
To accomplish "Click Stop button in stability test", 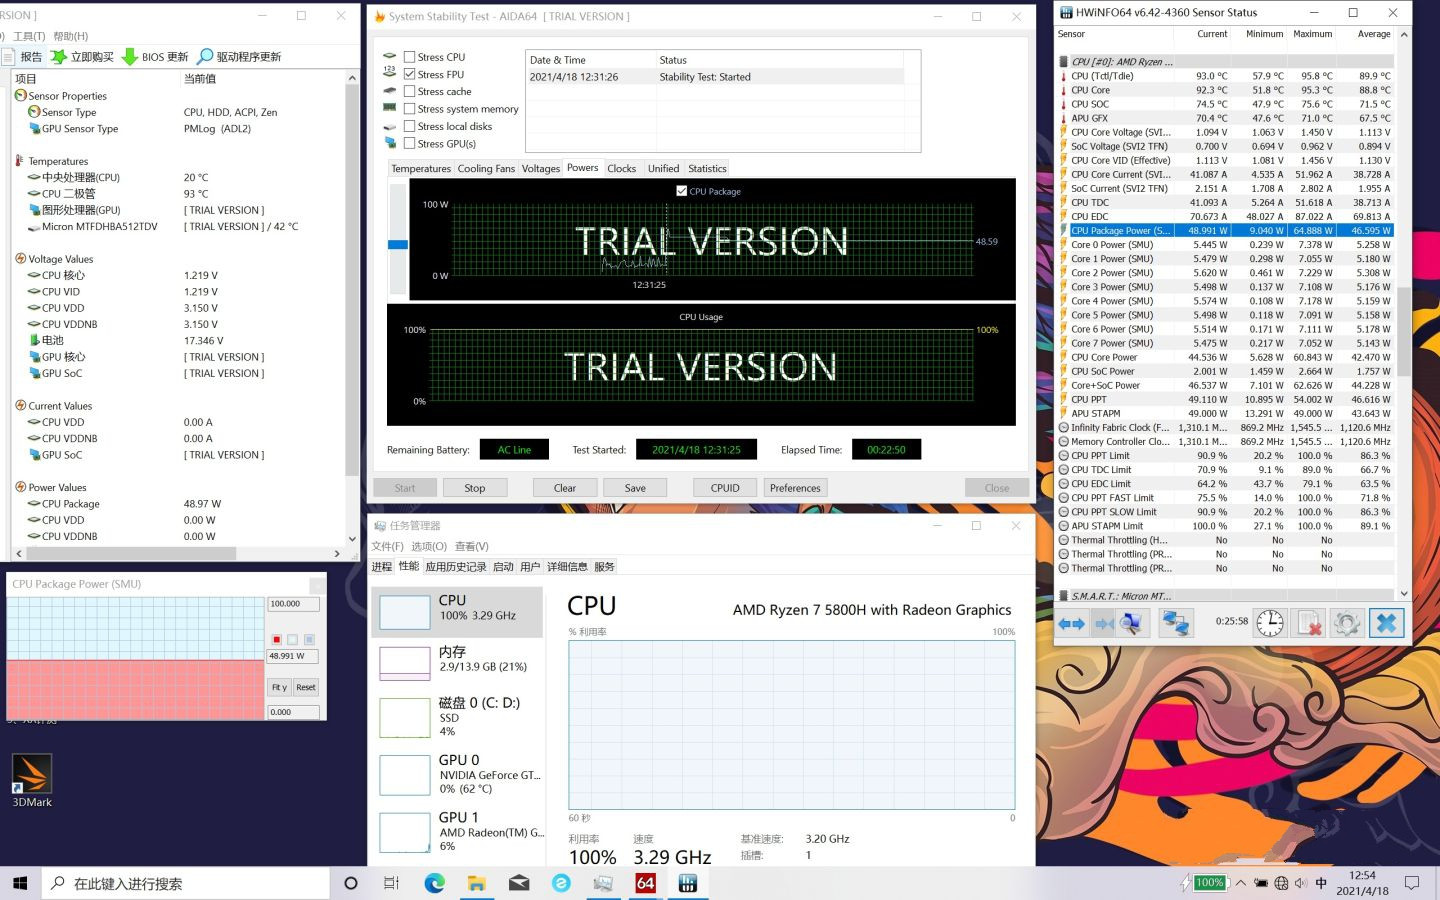I will [x=475, y=488].
